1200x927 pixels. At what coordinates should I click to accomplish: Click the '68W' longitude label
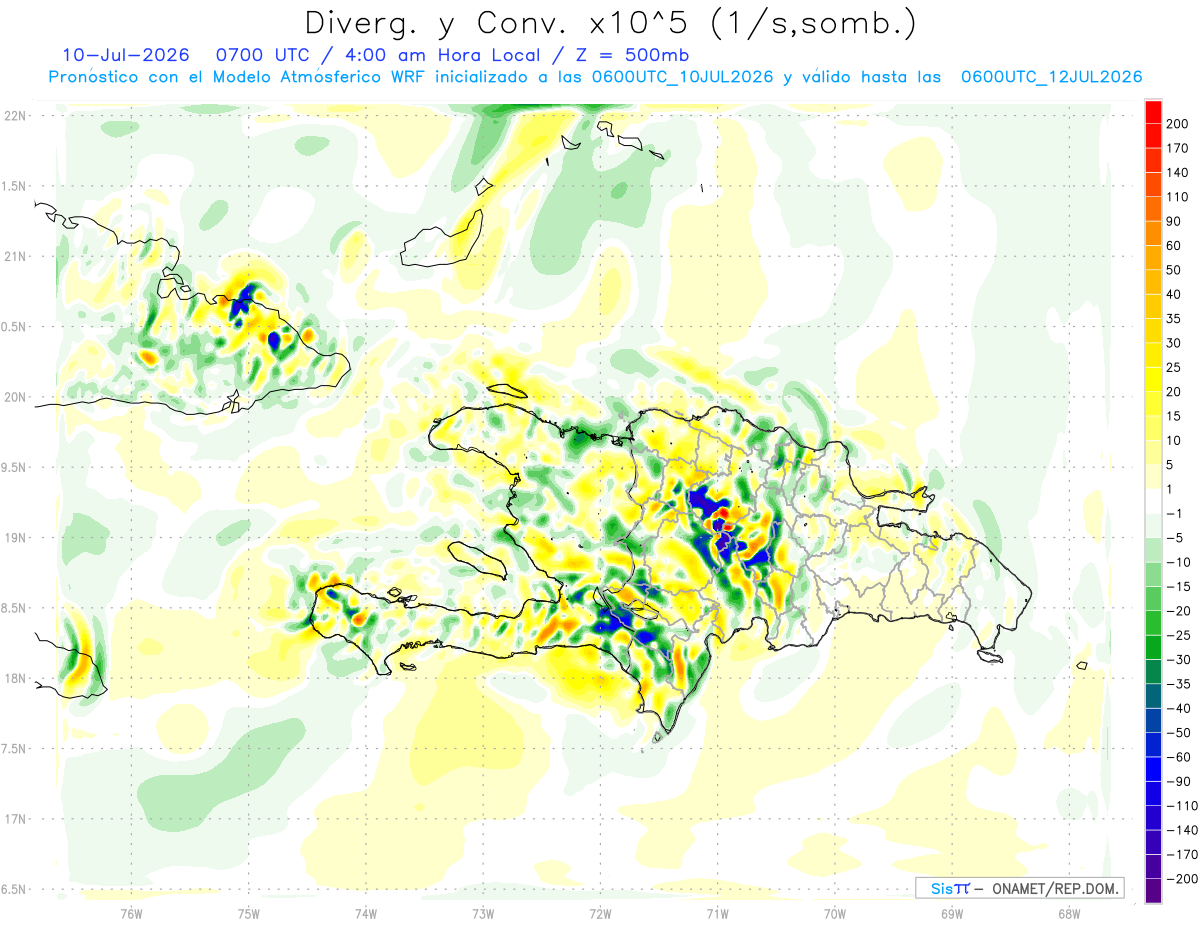pos(1068,914)
